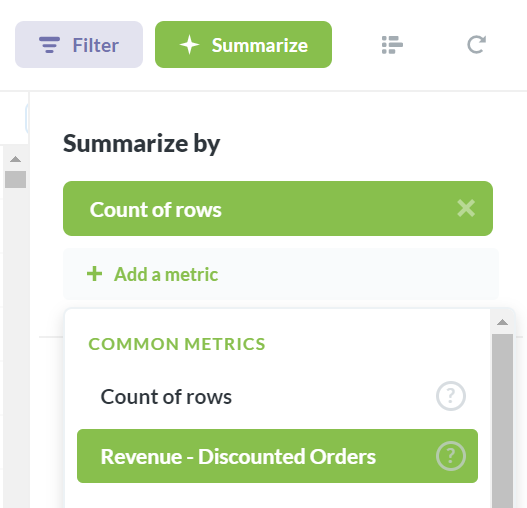The image size is (527, 508).
Task: Open the green Count of rows pill
Action: [278, 208]
